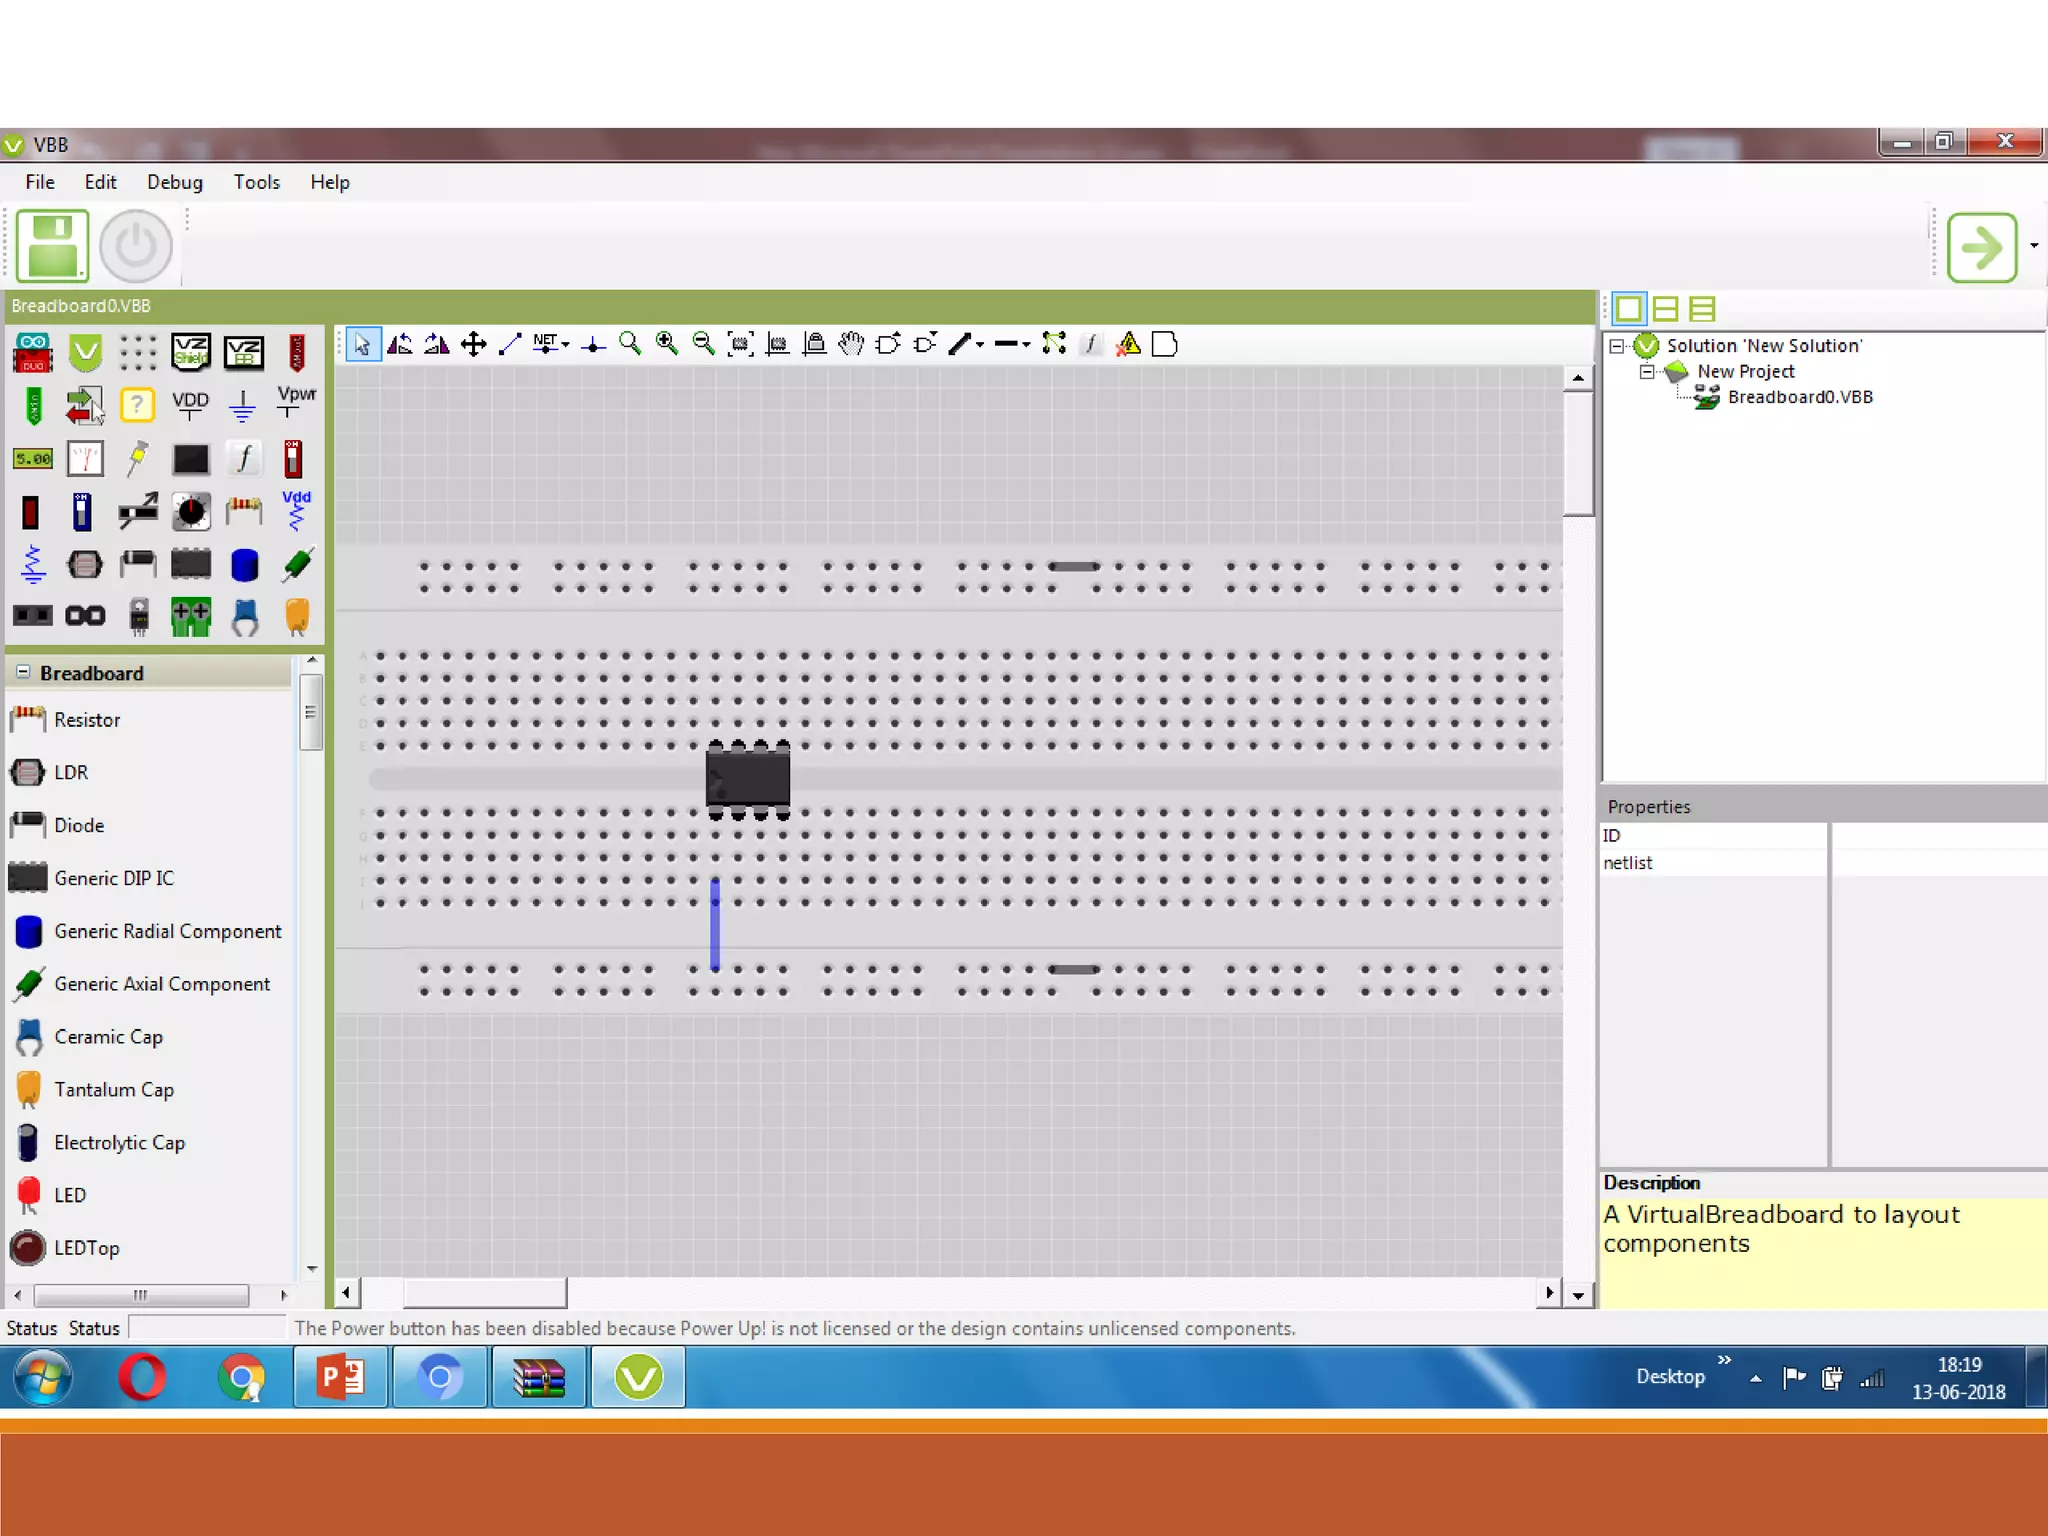Select the pan hand tool
The height and width of the screenshot is (1536, 2048).
pos(851,344)
